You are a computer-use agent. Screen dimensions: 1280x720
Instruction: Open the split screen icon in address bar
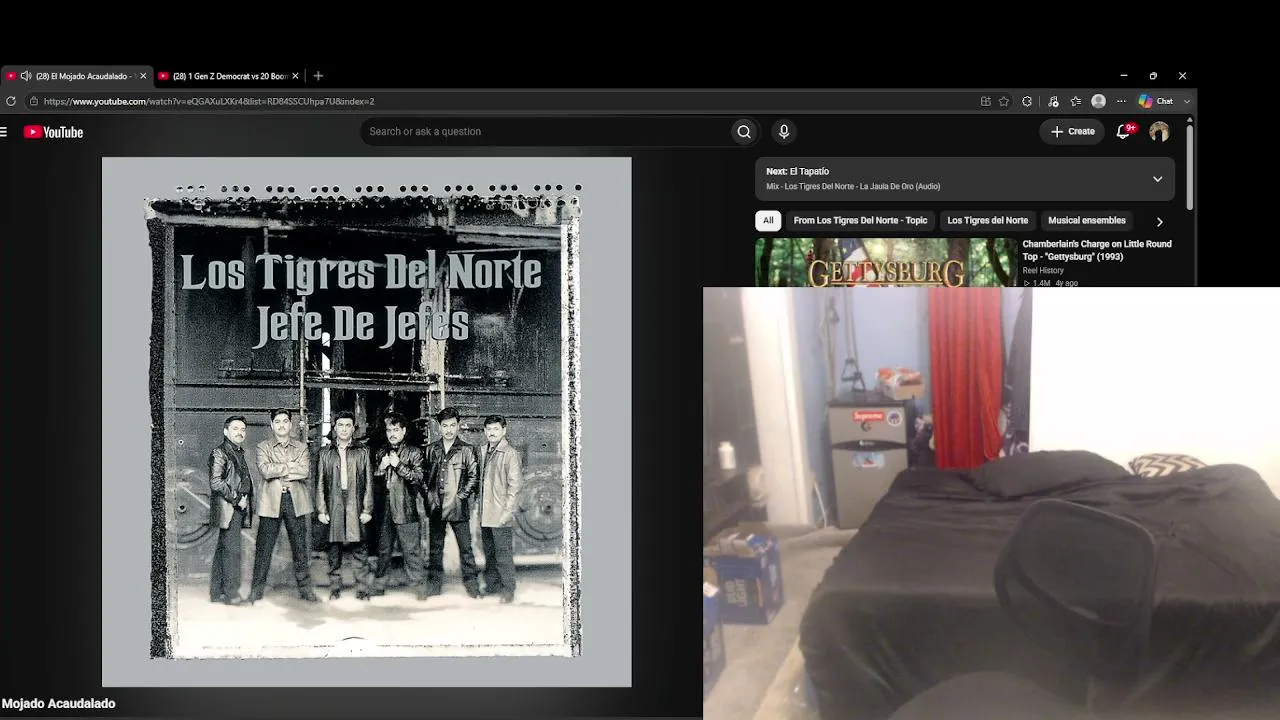tap(985, 101)
